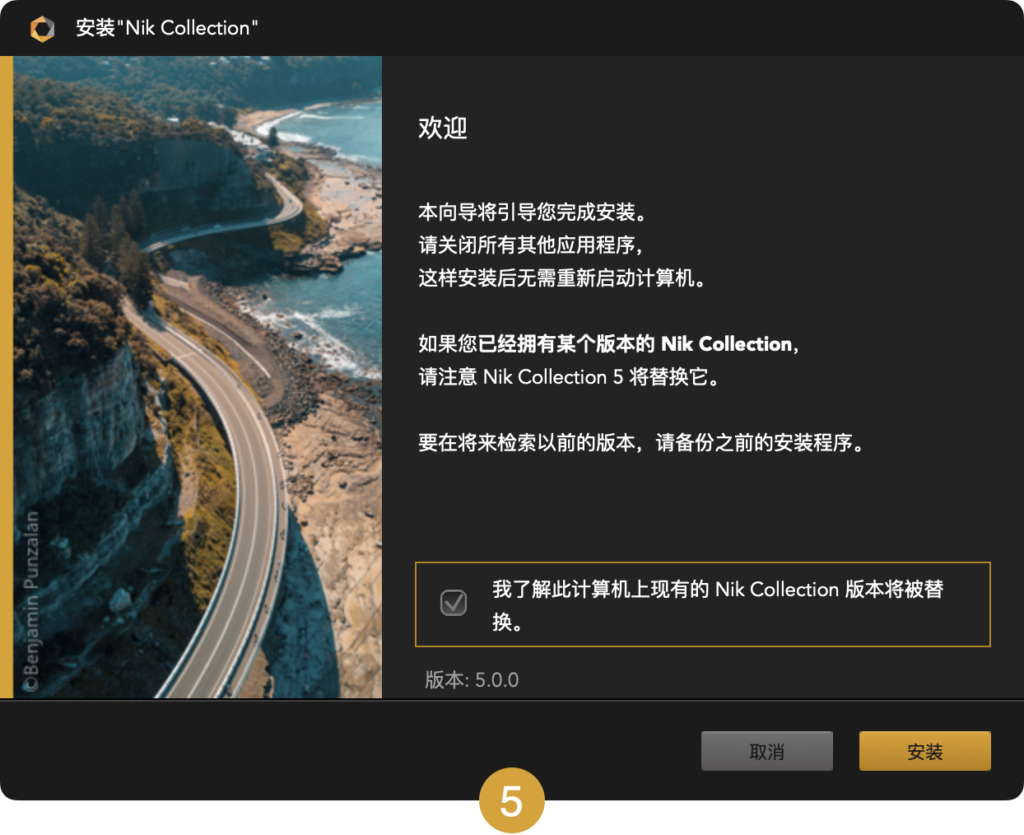Image resolution: width=1024 pixels, height=835 pixels.
Task: Click the 版本: 5.0.0 text
Action: pos(472,680)
